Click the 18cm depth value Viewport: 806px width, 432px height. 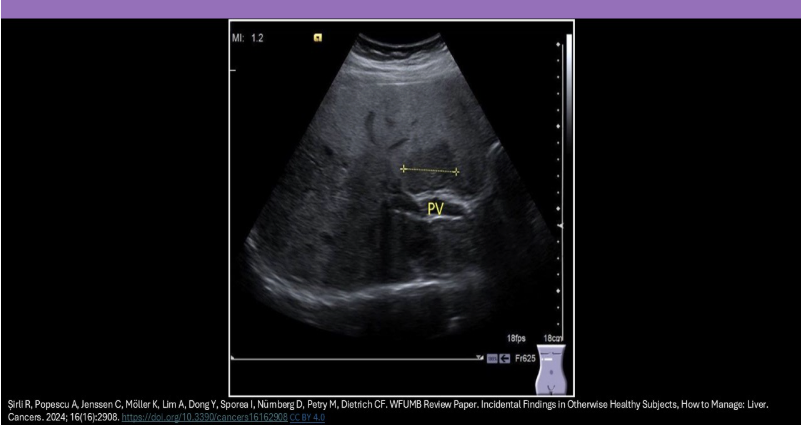click(553, 338)
